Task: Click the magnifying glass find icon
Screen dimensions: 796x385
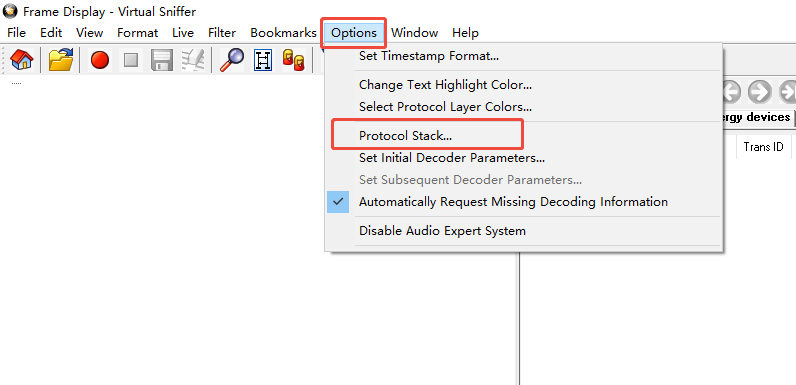Action: (x=231, y=60)
